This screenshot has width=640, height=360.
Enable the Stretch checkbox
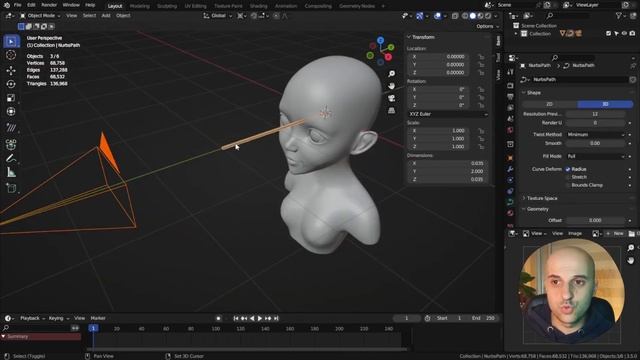pos(568,177)
